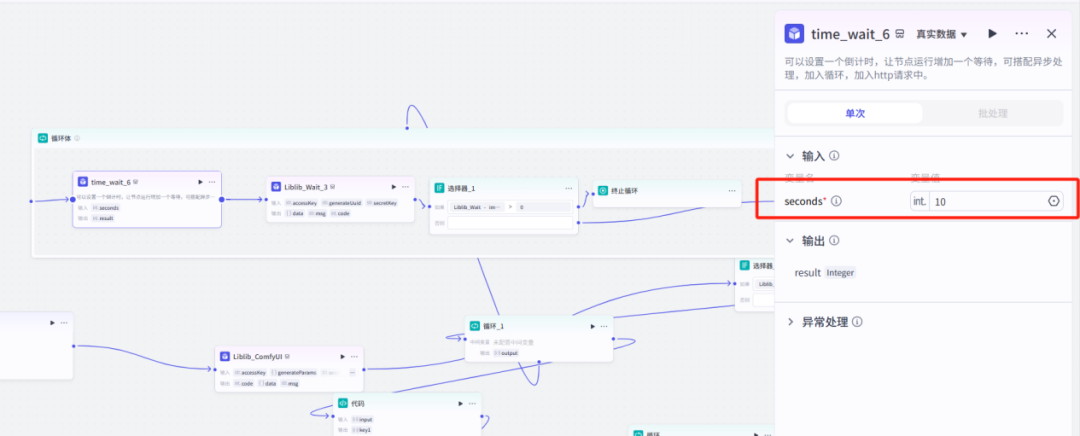1080x436 pixels.
Task: Open the Liblib_Wait_3 node menu
Action: [406, 187]
